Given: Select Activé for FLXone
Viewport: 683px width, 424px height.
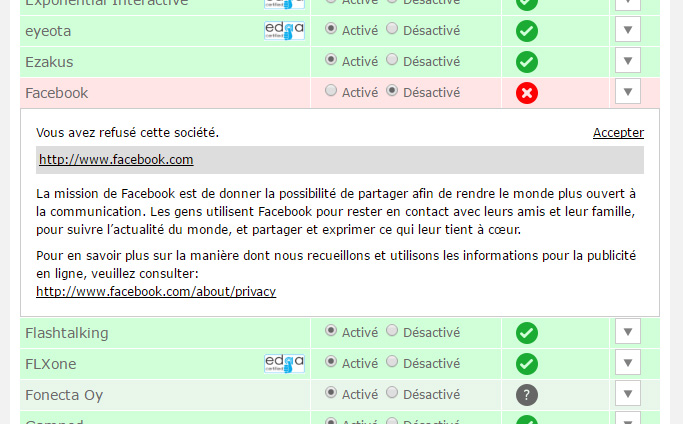Looking at the screenshot, I should click(331, 362).
